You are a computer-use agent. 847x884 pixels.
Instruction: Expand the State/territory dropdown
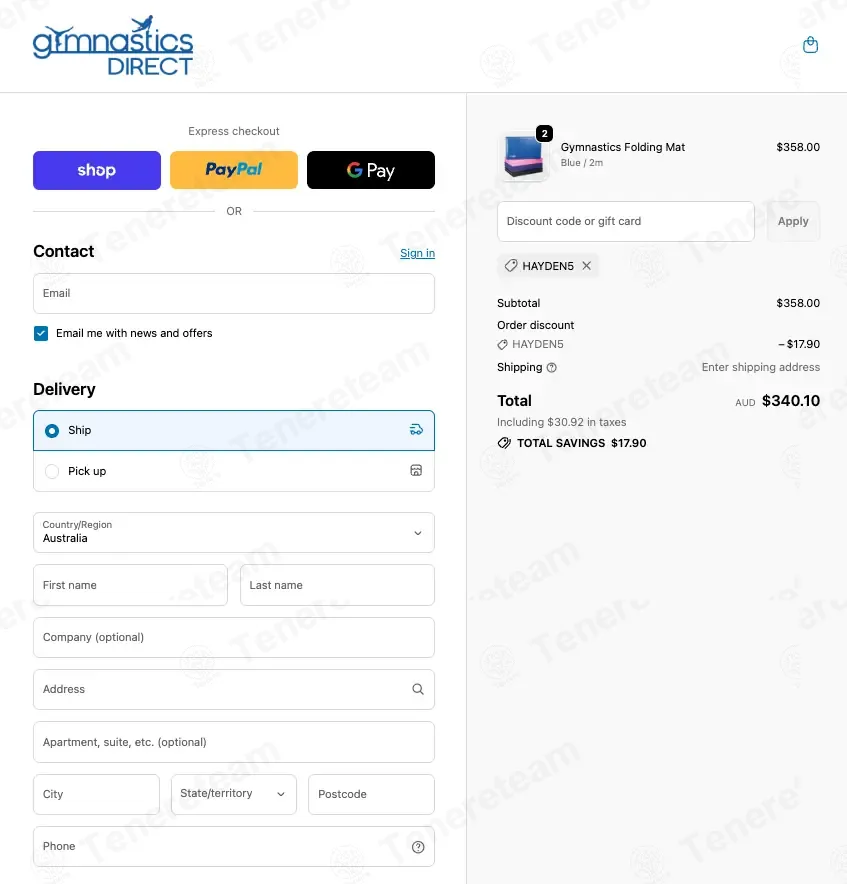point(233,794)
